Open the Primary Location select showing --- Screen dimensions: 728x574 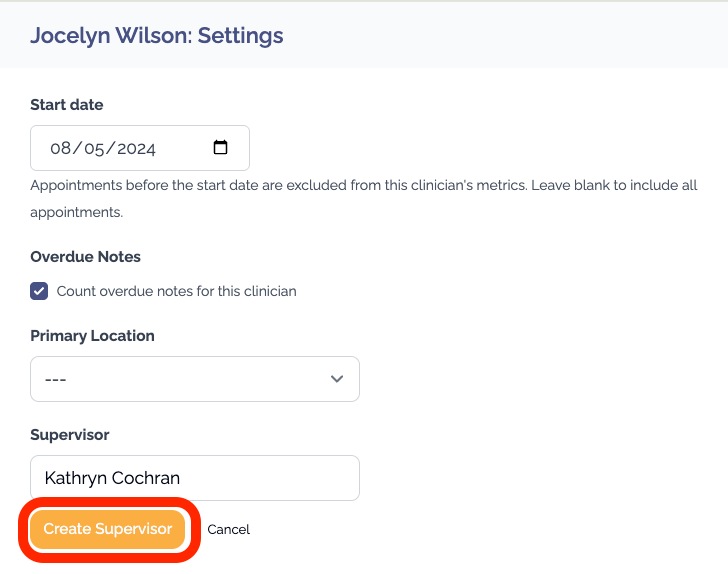[x=195, y=379]
